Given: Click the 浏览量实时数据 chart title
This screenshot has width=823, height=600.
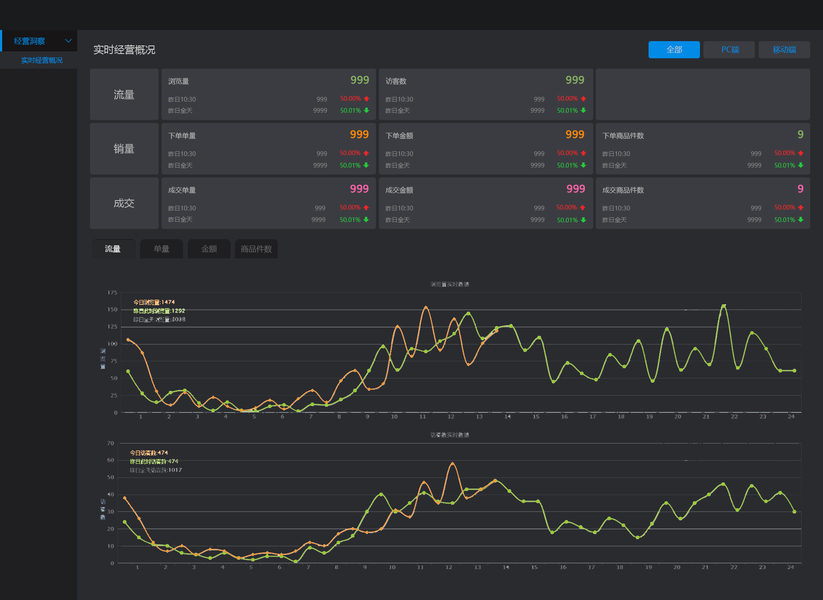Looking at the screenshot, I should tap(450, 284).
